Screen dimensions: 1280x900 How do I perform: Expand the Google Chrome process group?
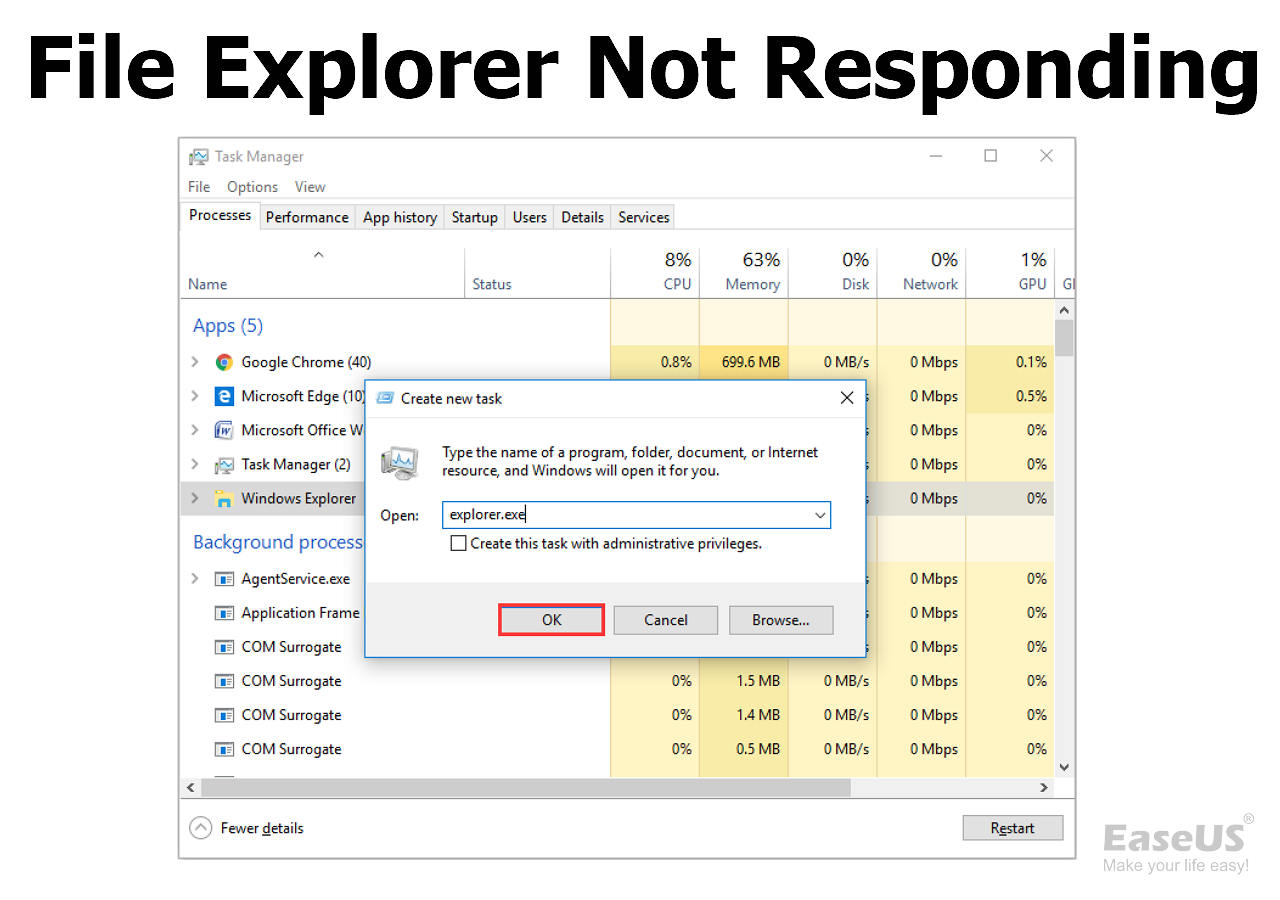tap(195, 362)
